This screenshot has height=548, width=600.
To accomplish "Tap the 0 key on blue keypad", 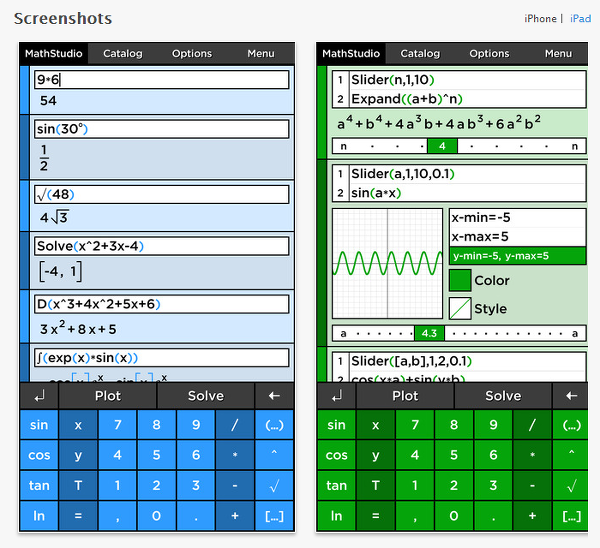I will click(x=157, y=516).
